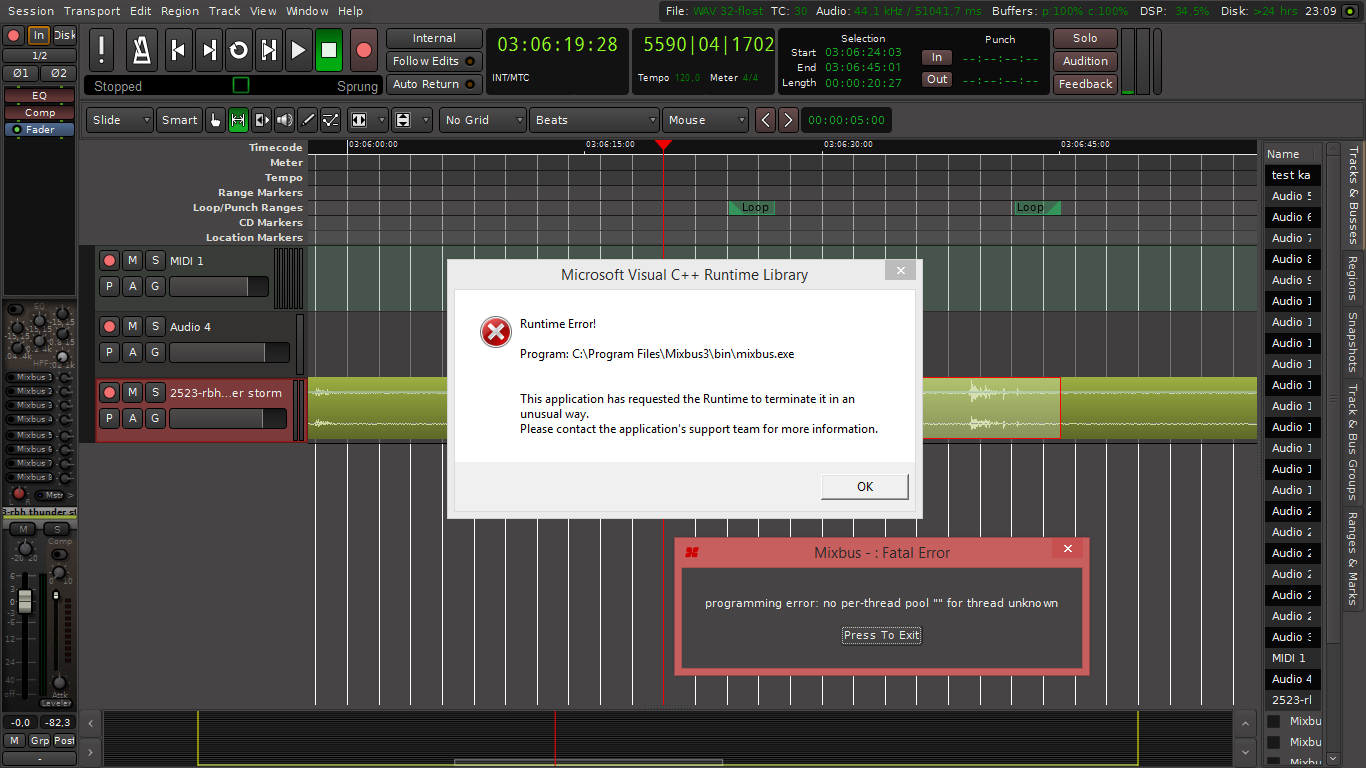This screenshot has width=1366, height=768.
Task: Choose the Audition speaker tool
Action: pos(285,120)
